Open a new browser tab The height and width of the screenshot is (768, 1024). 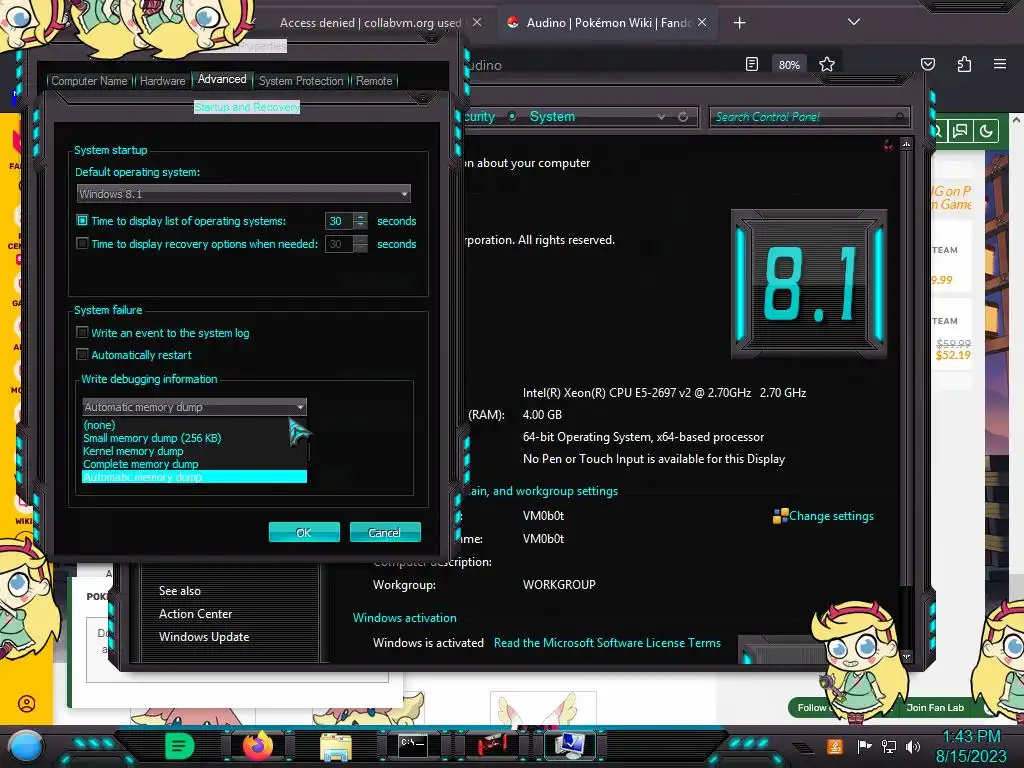[739, 23]
